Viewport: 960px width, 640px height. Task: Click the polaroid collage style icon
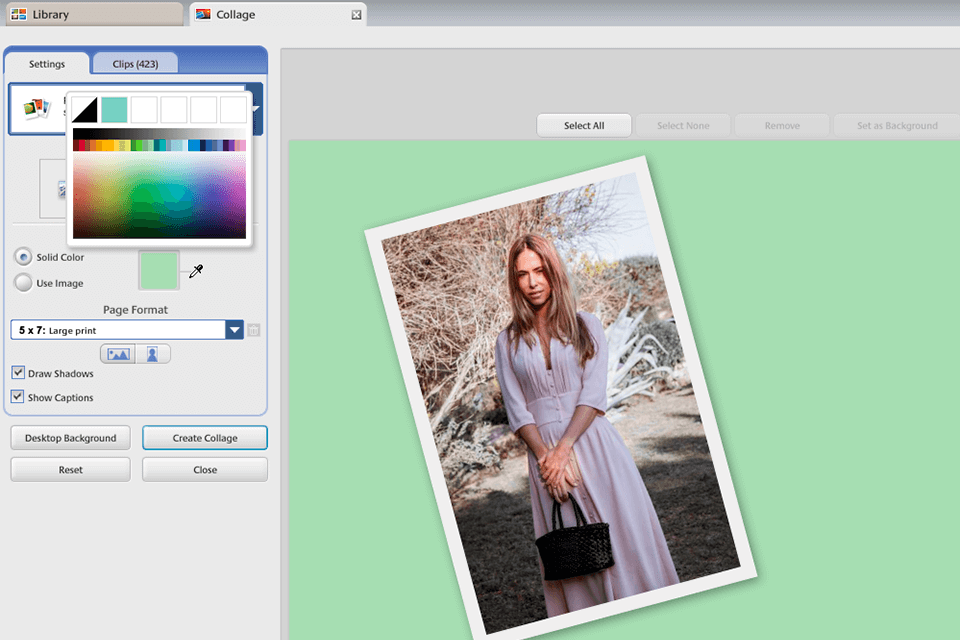tap(38, 107)
